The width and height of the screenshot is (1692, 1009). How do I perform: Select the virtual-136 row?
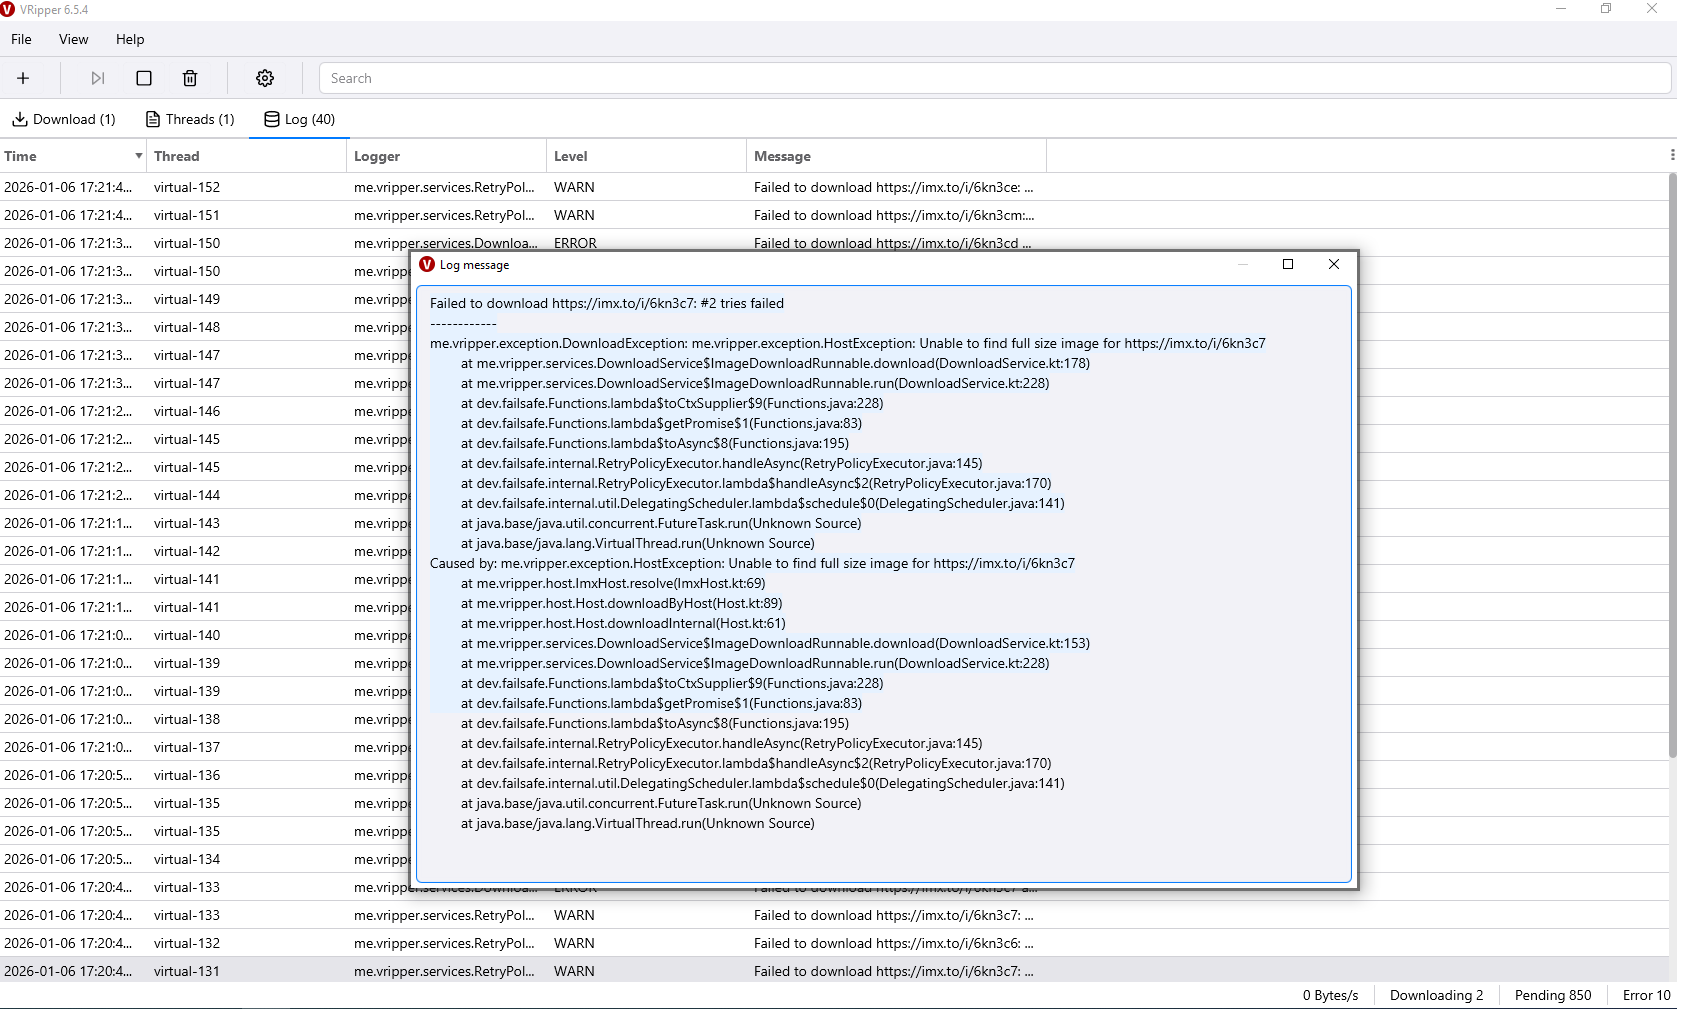click(205, 775)
